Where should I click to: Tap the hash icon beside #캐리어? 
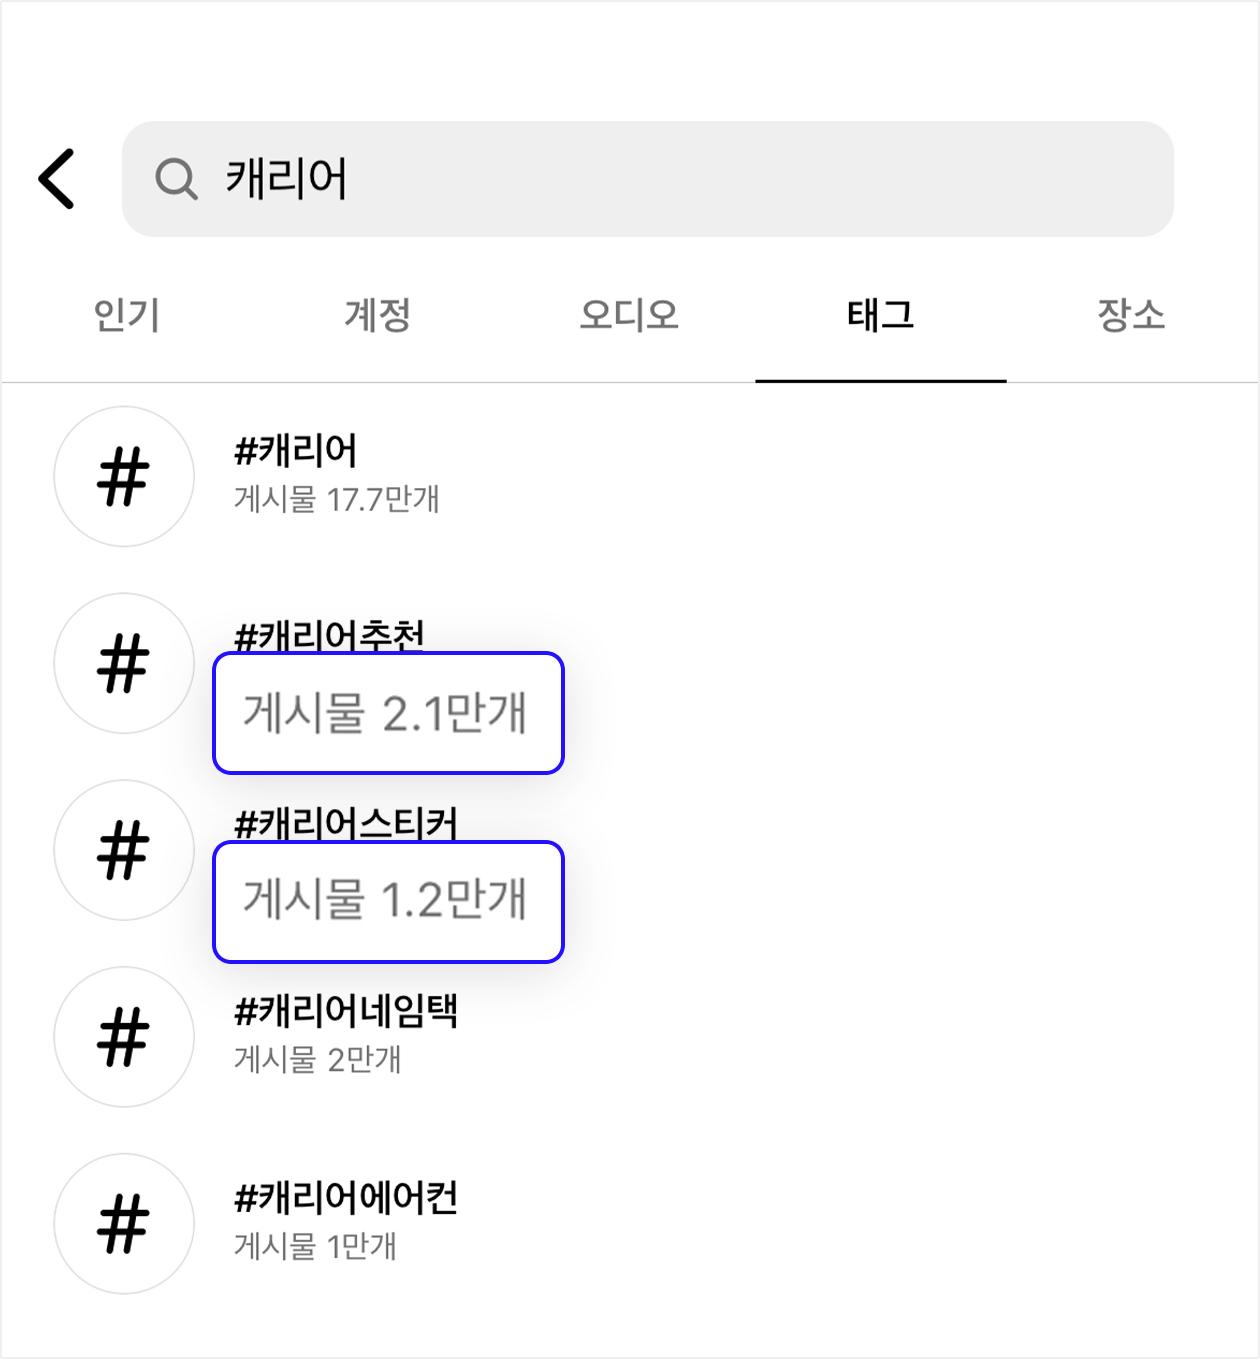click(x=124, y=476)
